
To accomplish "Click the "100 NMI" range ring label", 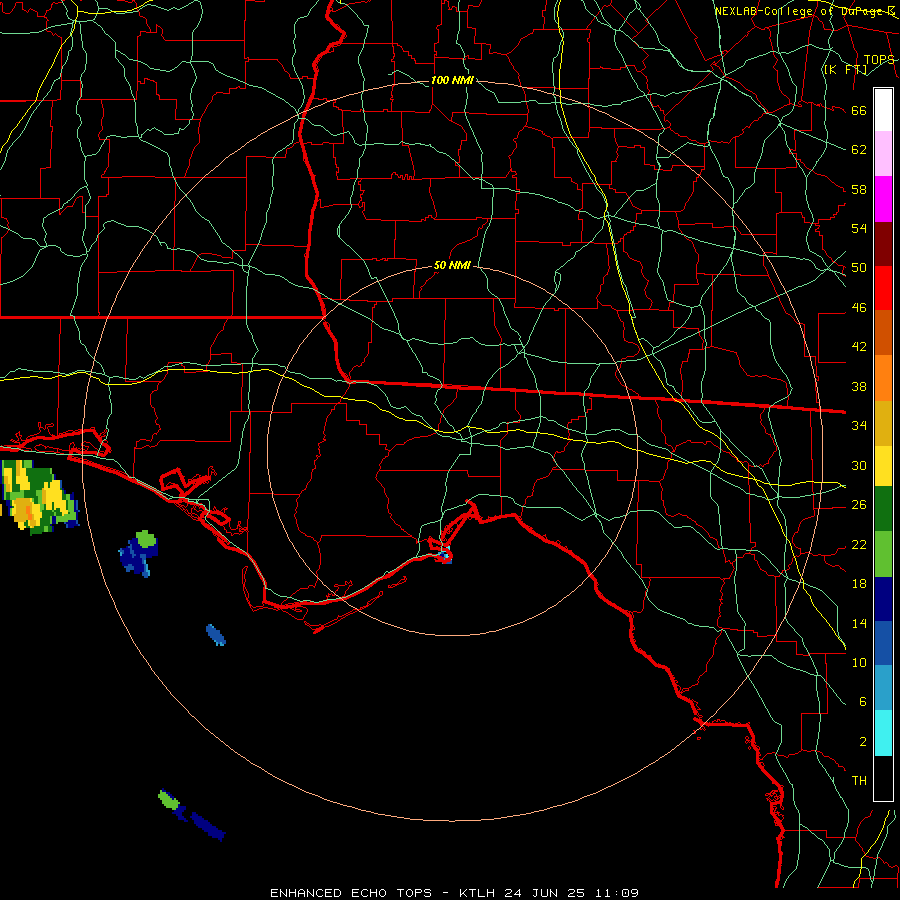I will point(452,80).
